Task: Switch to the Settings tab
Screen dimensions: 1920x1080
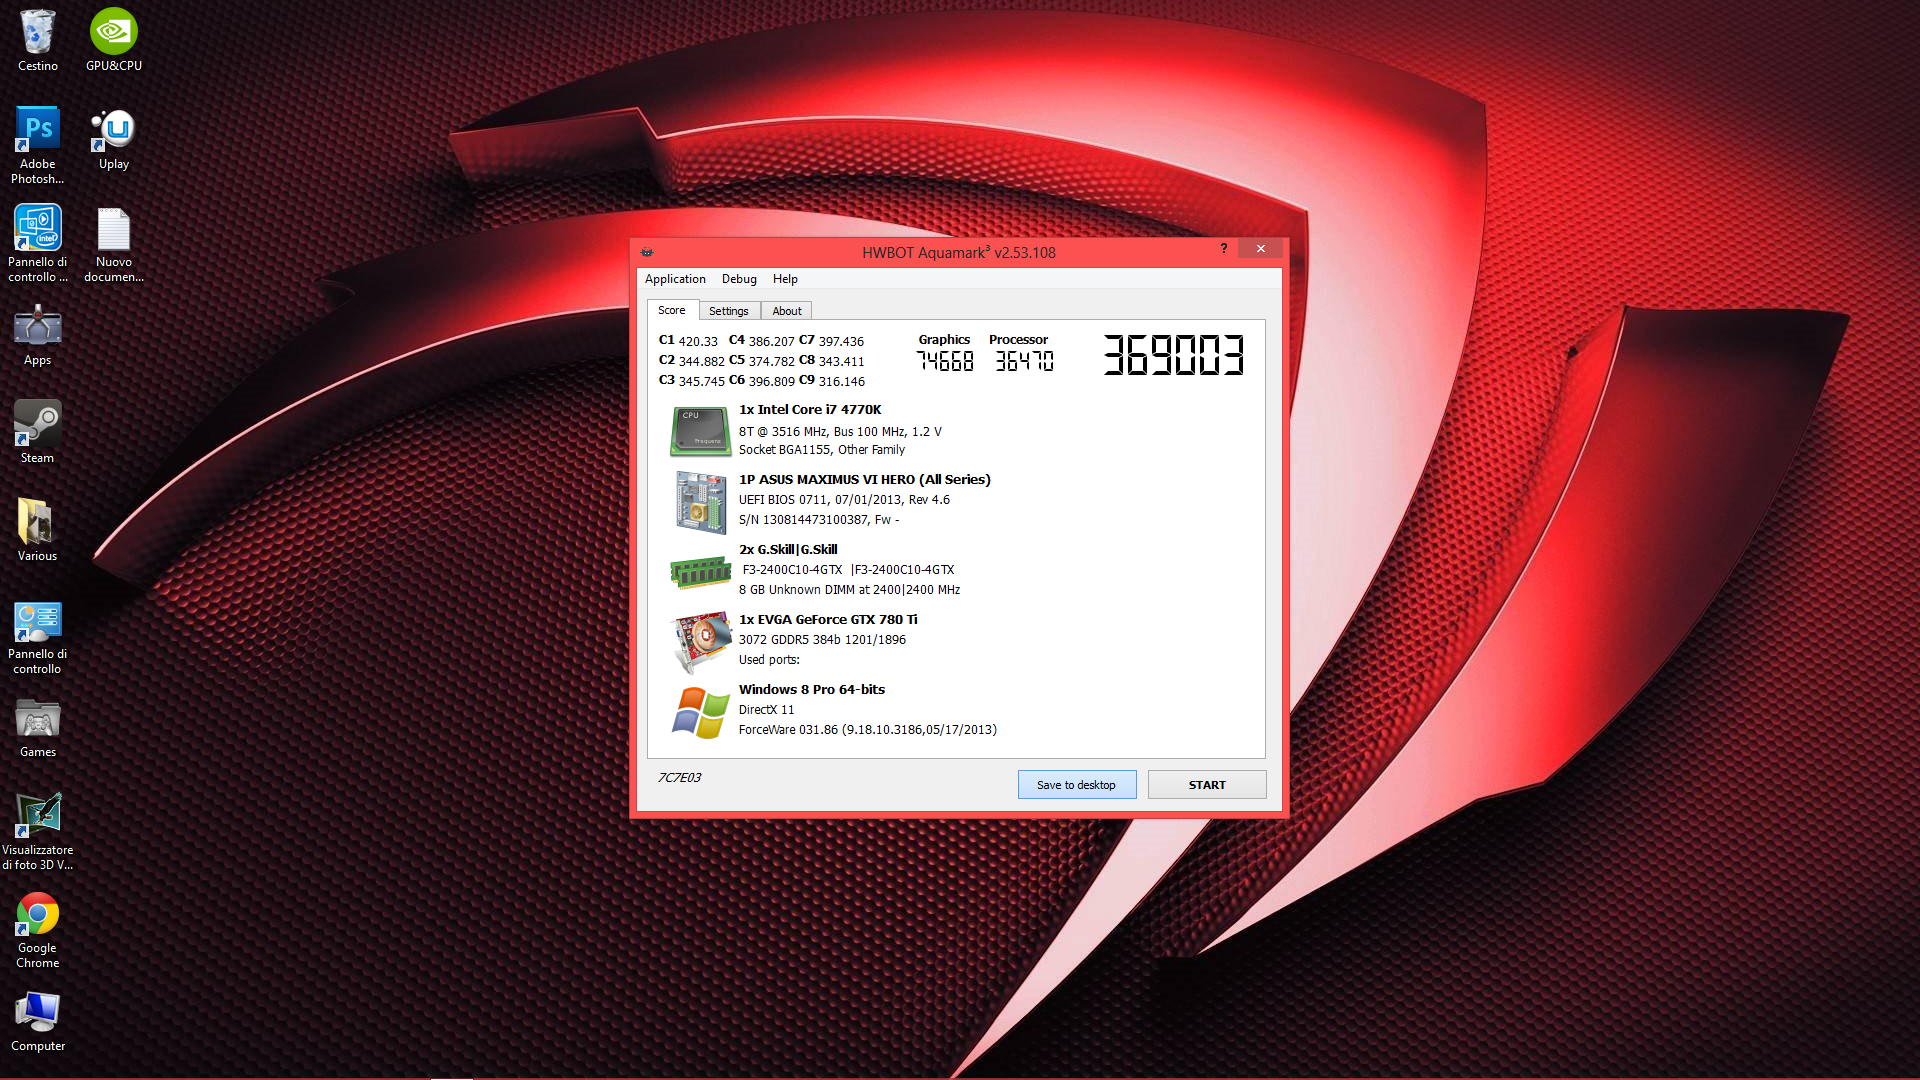Action: click(x=729, y=311)
